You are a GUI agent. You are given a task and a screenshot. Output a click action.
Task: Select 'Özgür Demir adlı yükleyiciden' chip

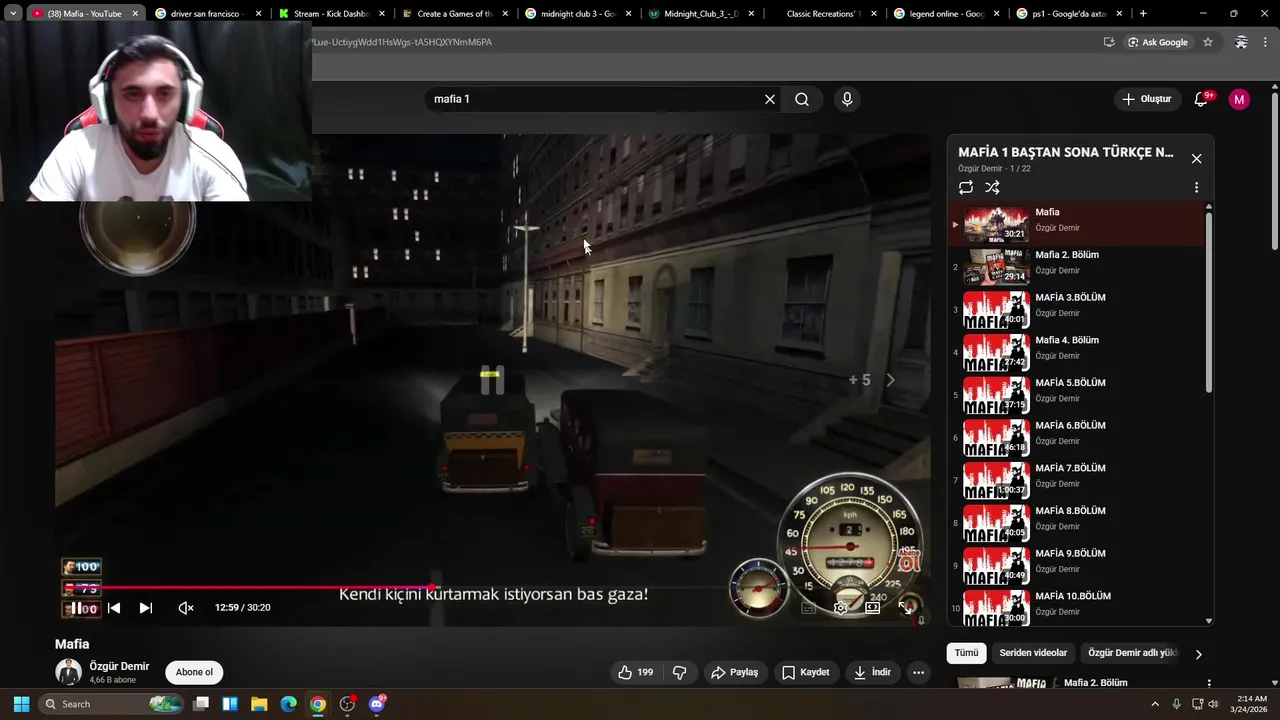tap(1133, 653)
